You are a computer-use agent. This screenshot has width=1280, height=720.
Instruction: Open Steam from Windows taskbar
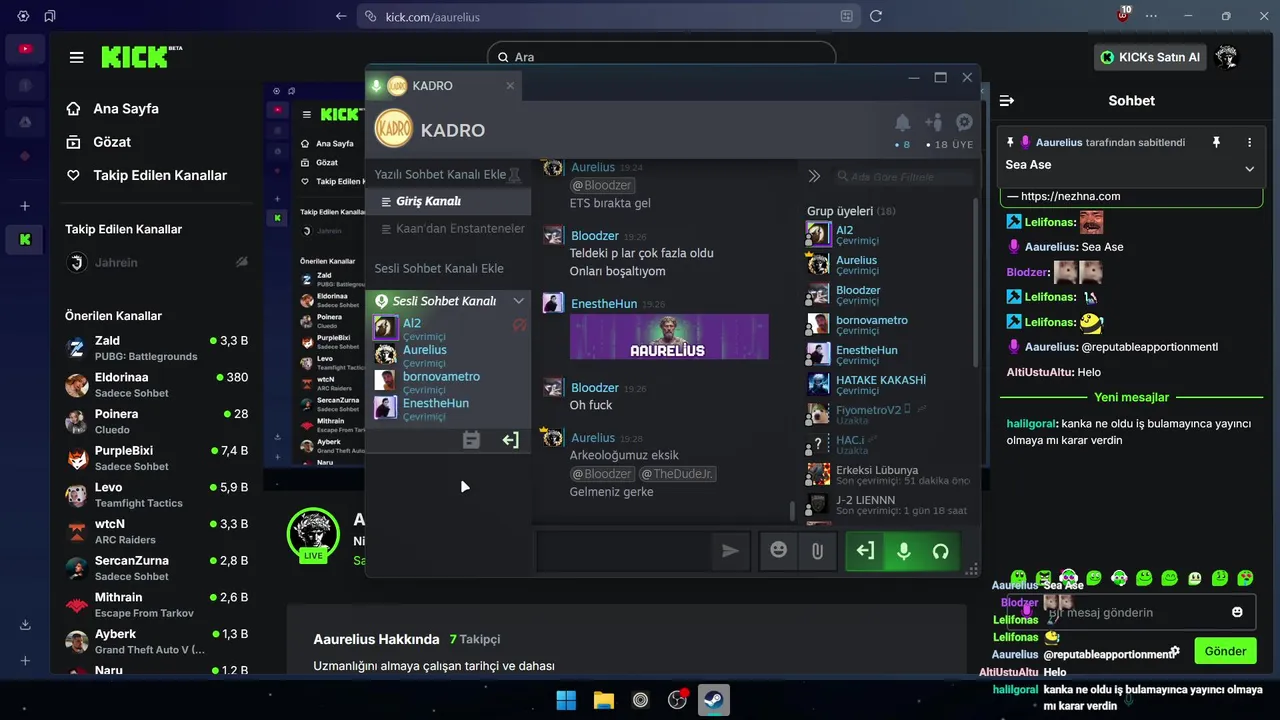[x=714, y=700]
